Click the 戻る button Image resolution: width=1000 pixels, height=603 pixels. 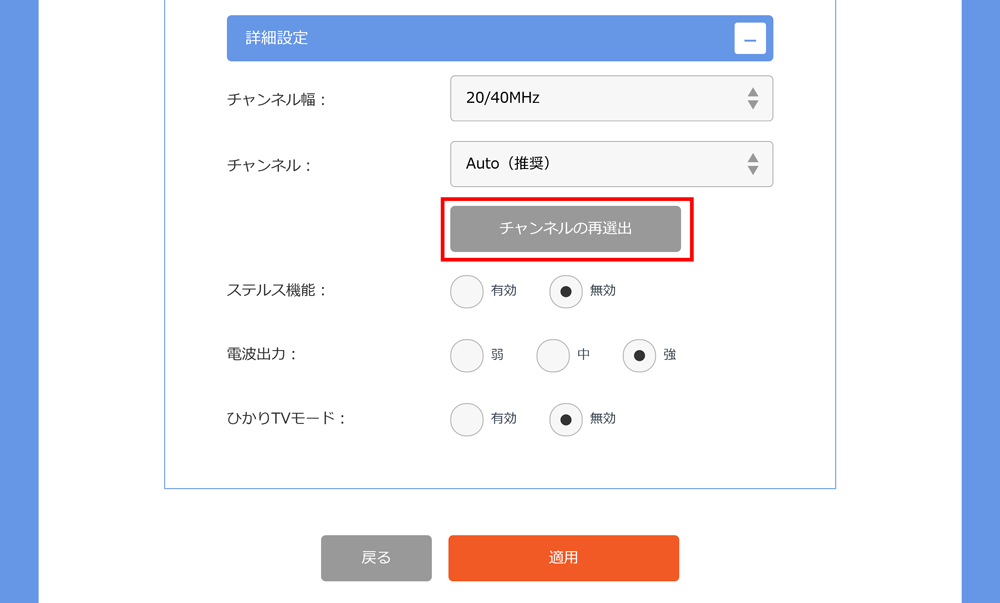pyautogui.click(x=376, y=558)
